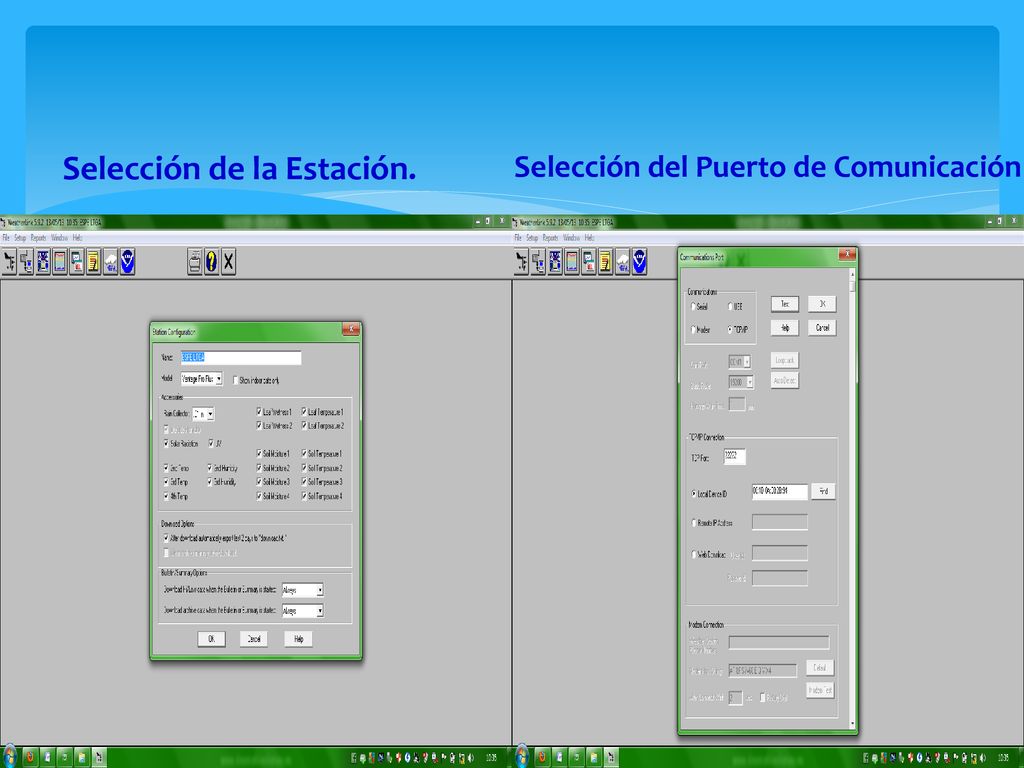The image size is (1024, 768).
Task: Open plot graph icon in Communications Port window toolbar
Action: (x=572, y=262)
